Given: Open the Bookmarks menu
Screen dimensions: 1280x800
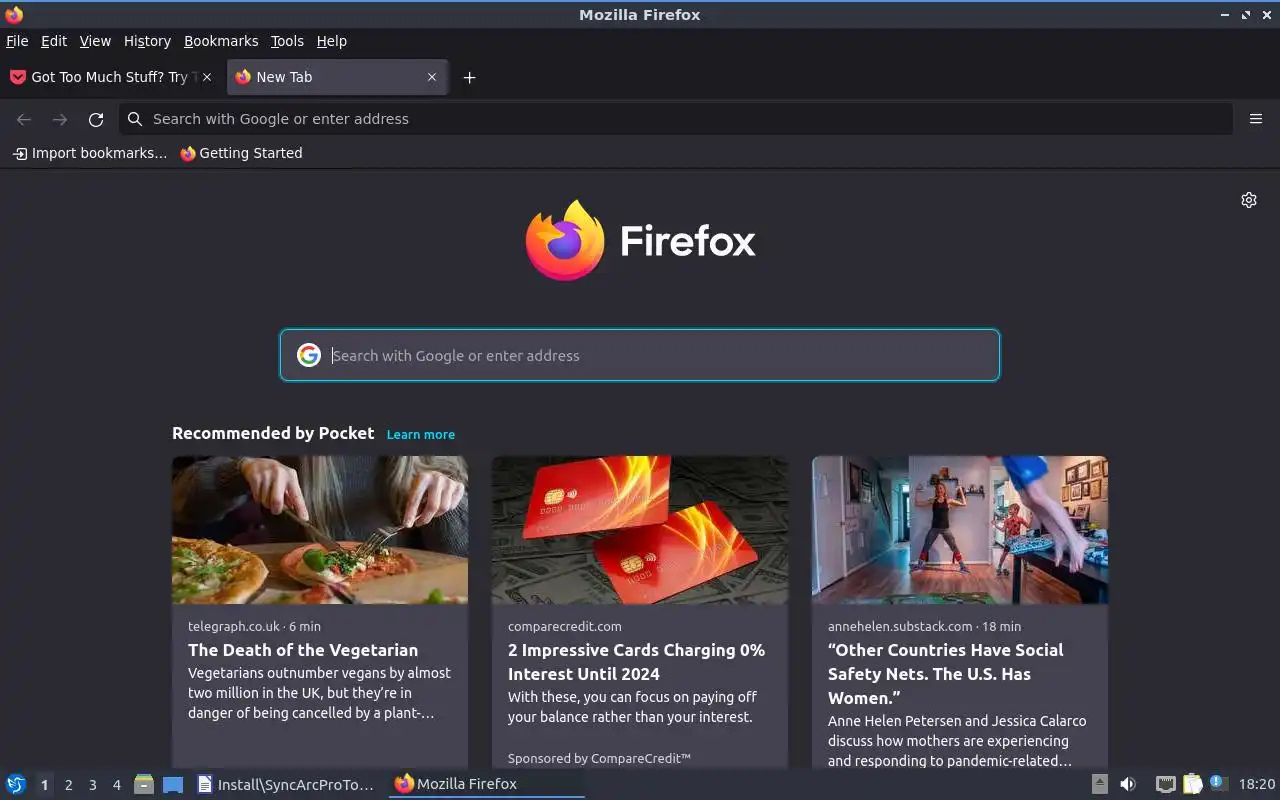Looking at the screenshot, I should pyautogui.click(x=221, y=41).
